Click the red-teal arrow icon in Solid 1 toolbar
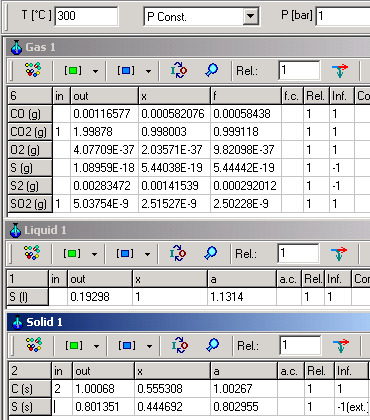This screenshot has height=420, width=370. point(340,346)
